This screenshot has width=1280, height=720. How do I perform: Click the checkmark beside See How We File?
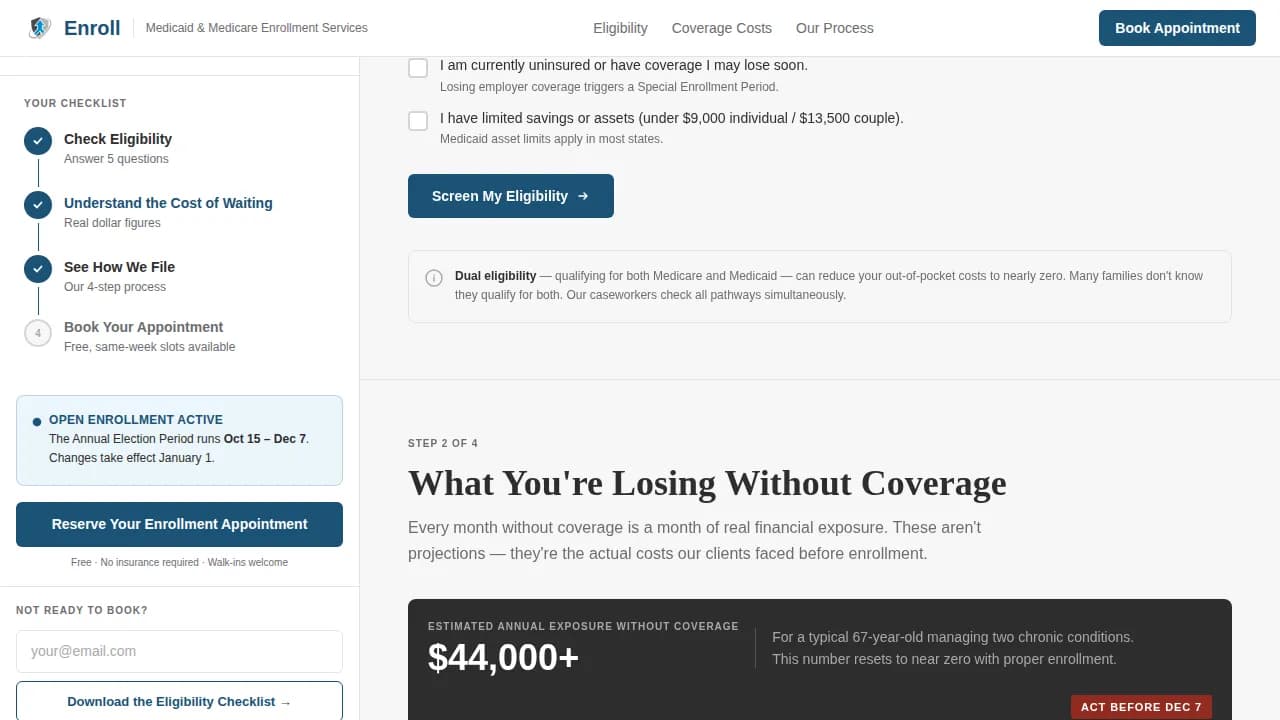(x=38, y=269)
